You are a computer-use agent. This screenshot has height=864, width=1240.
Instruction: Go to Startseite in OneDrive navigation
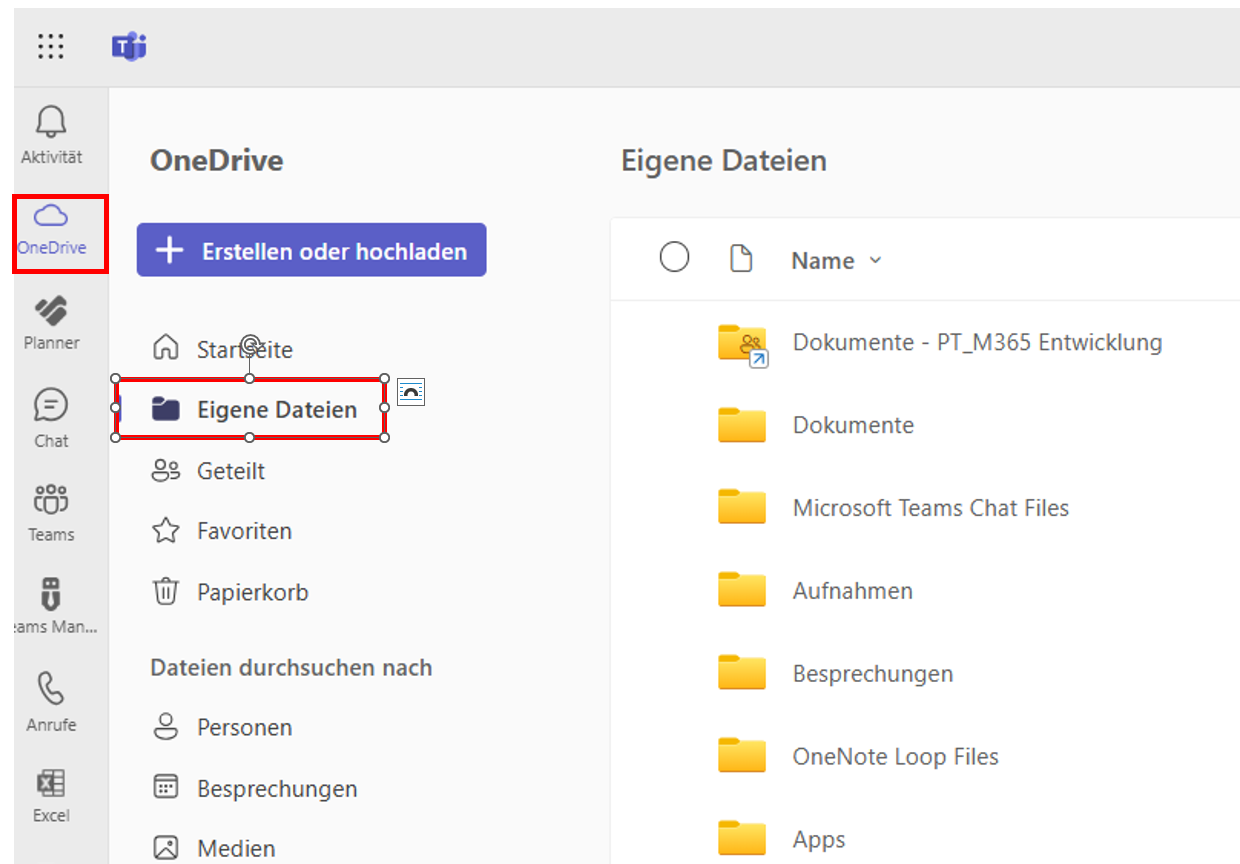coord(222,349)
